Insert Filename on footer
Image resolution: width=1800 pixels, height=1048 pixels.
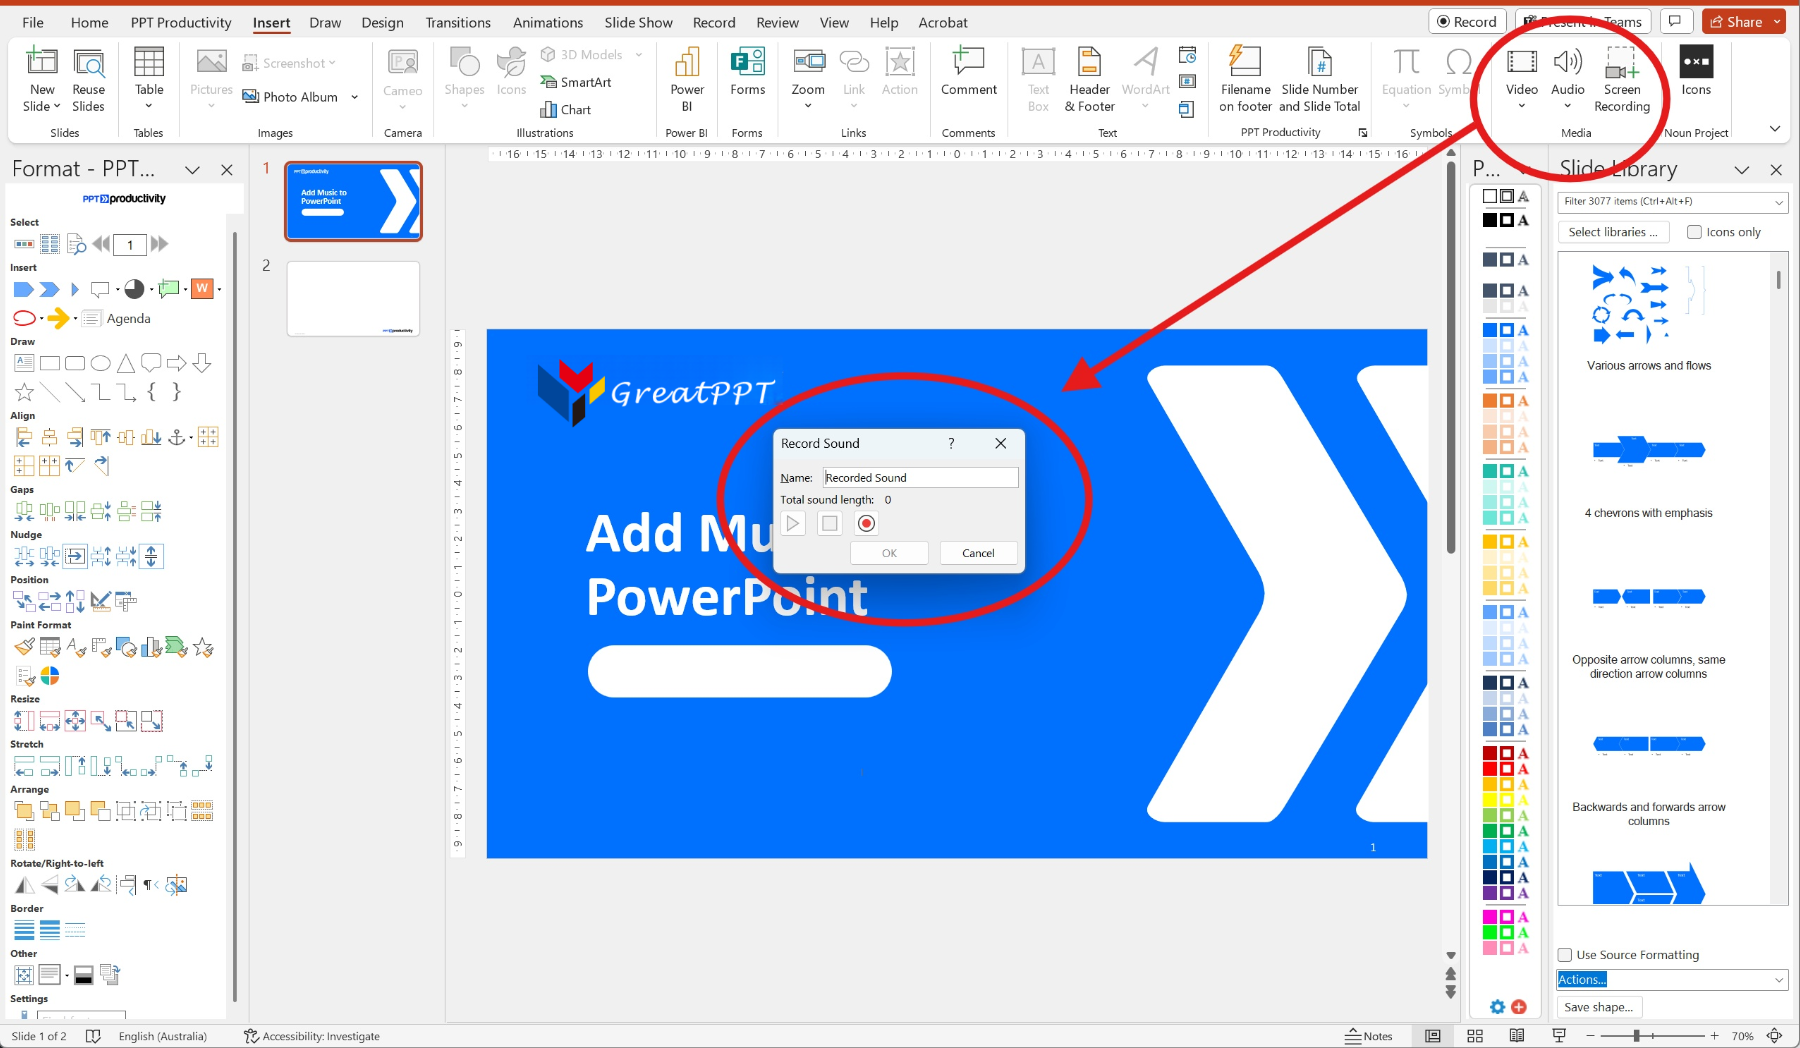[1245, 80]
